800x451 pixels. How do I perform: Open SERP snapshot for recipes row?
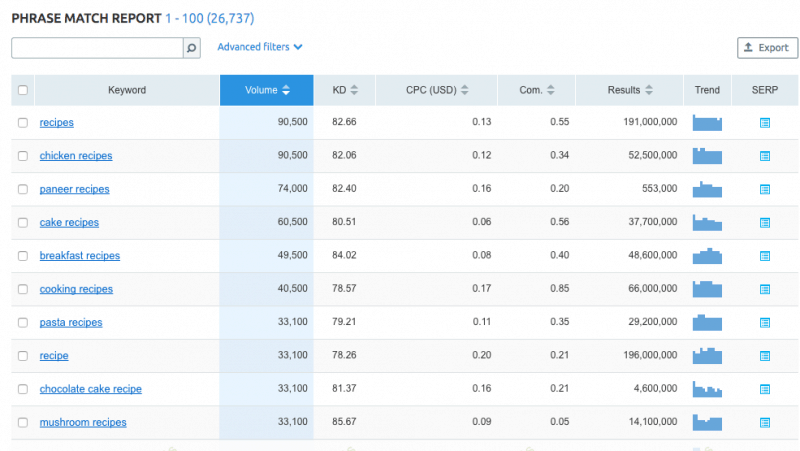click(764, 122)
